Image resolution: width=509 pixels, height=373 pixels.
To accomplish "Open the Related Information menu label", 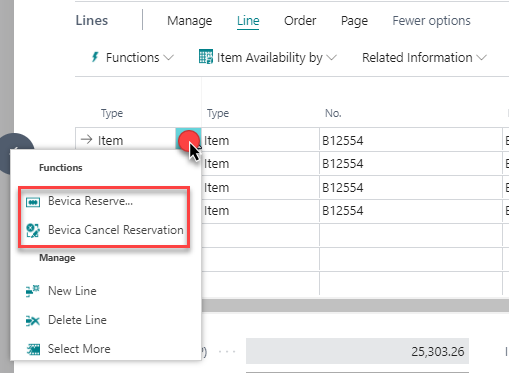I will point(417,58).
